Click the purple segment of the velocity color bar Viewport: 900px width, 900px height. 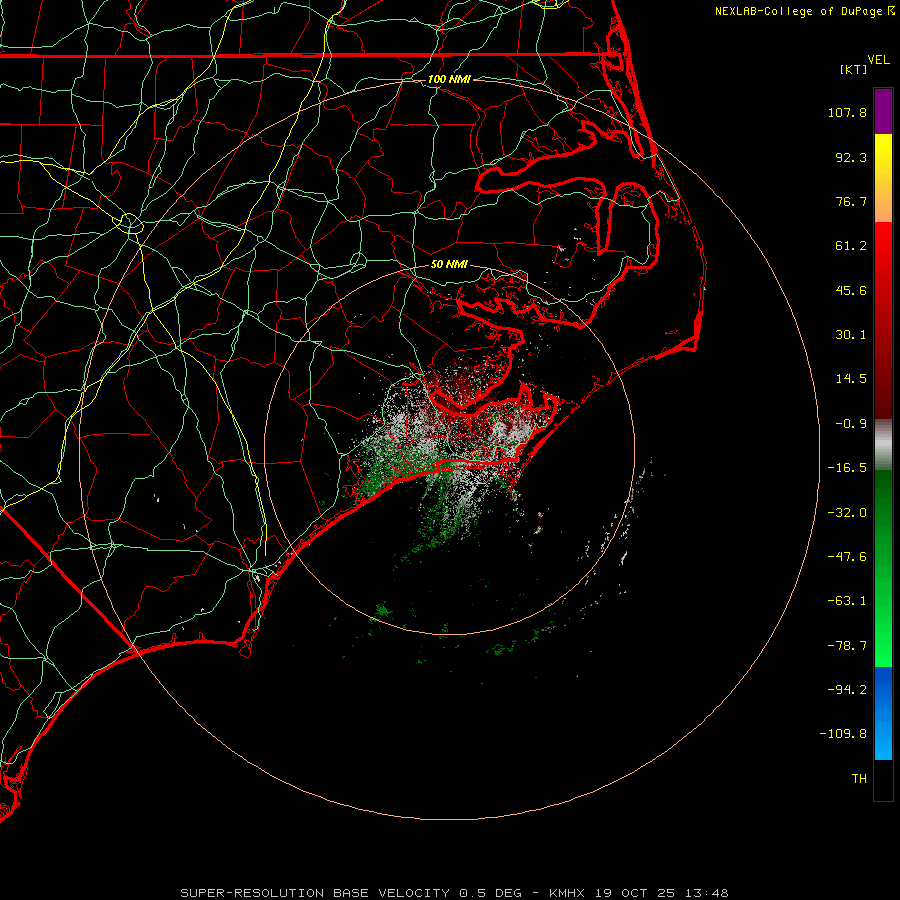pyautogui.click(x=883, y=111)
